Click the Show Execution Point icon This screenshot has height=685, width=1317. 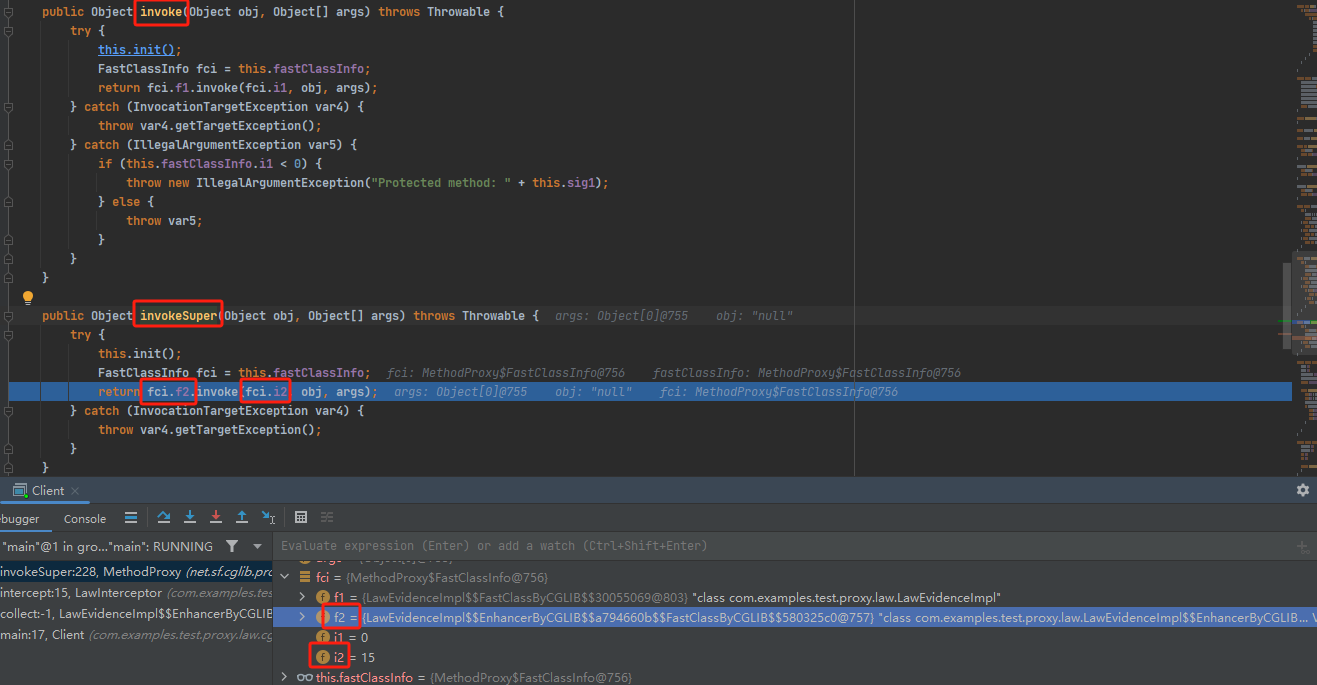131,517
